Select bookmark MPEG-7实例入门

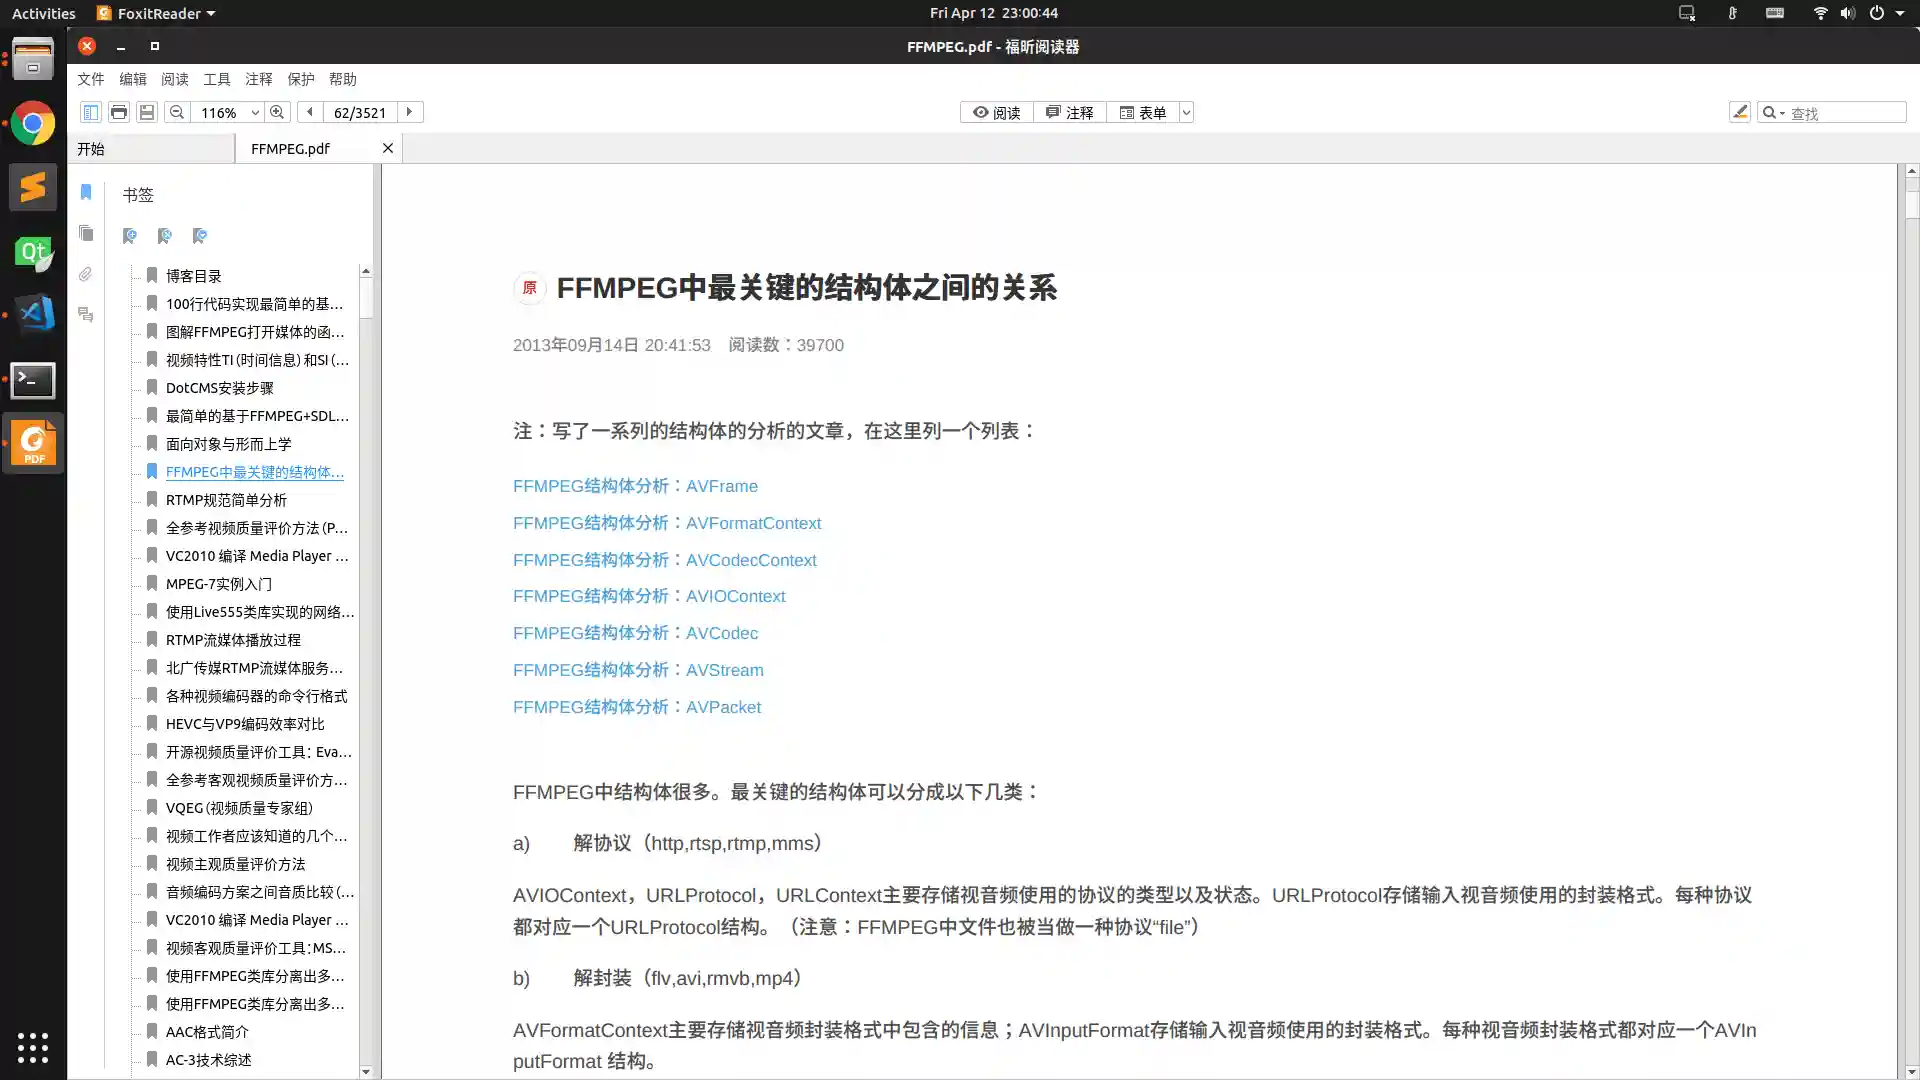tap(218, 584)
